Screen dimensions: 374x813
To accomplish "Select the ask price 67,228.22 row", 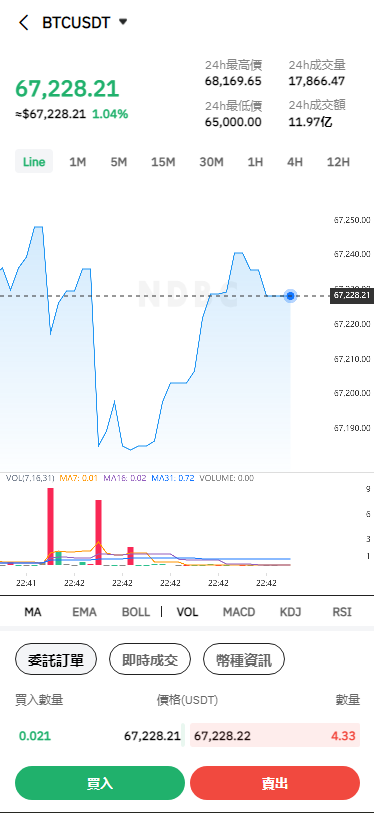I will (275, 736).
